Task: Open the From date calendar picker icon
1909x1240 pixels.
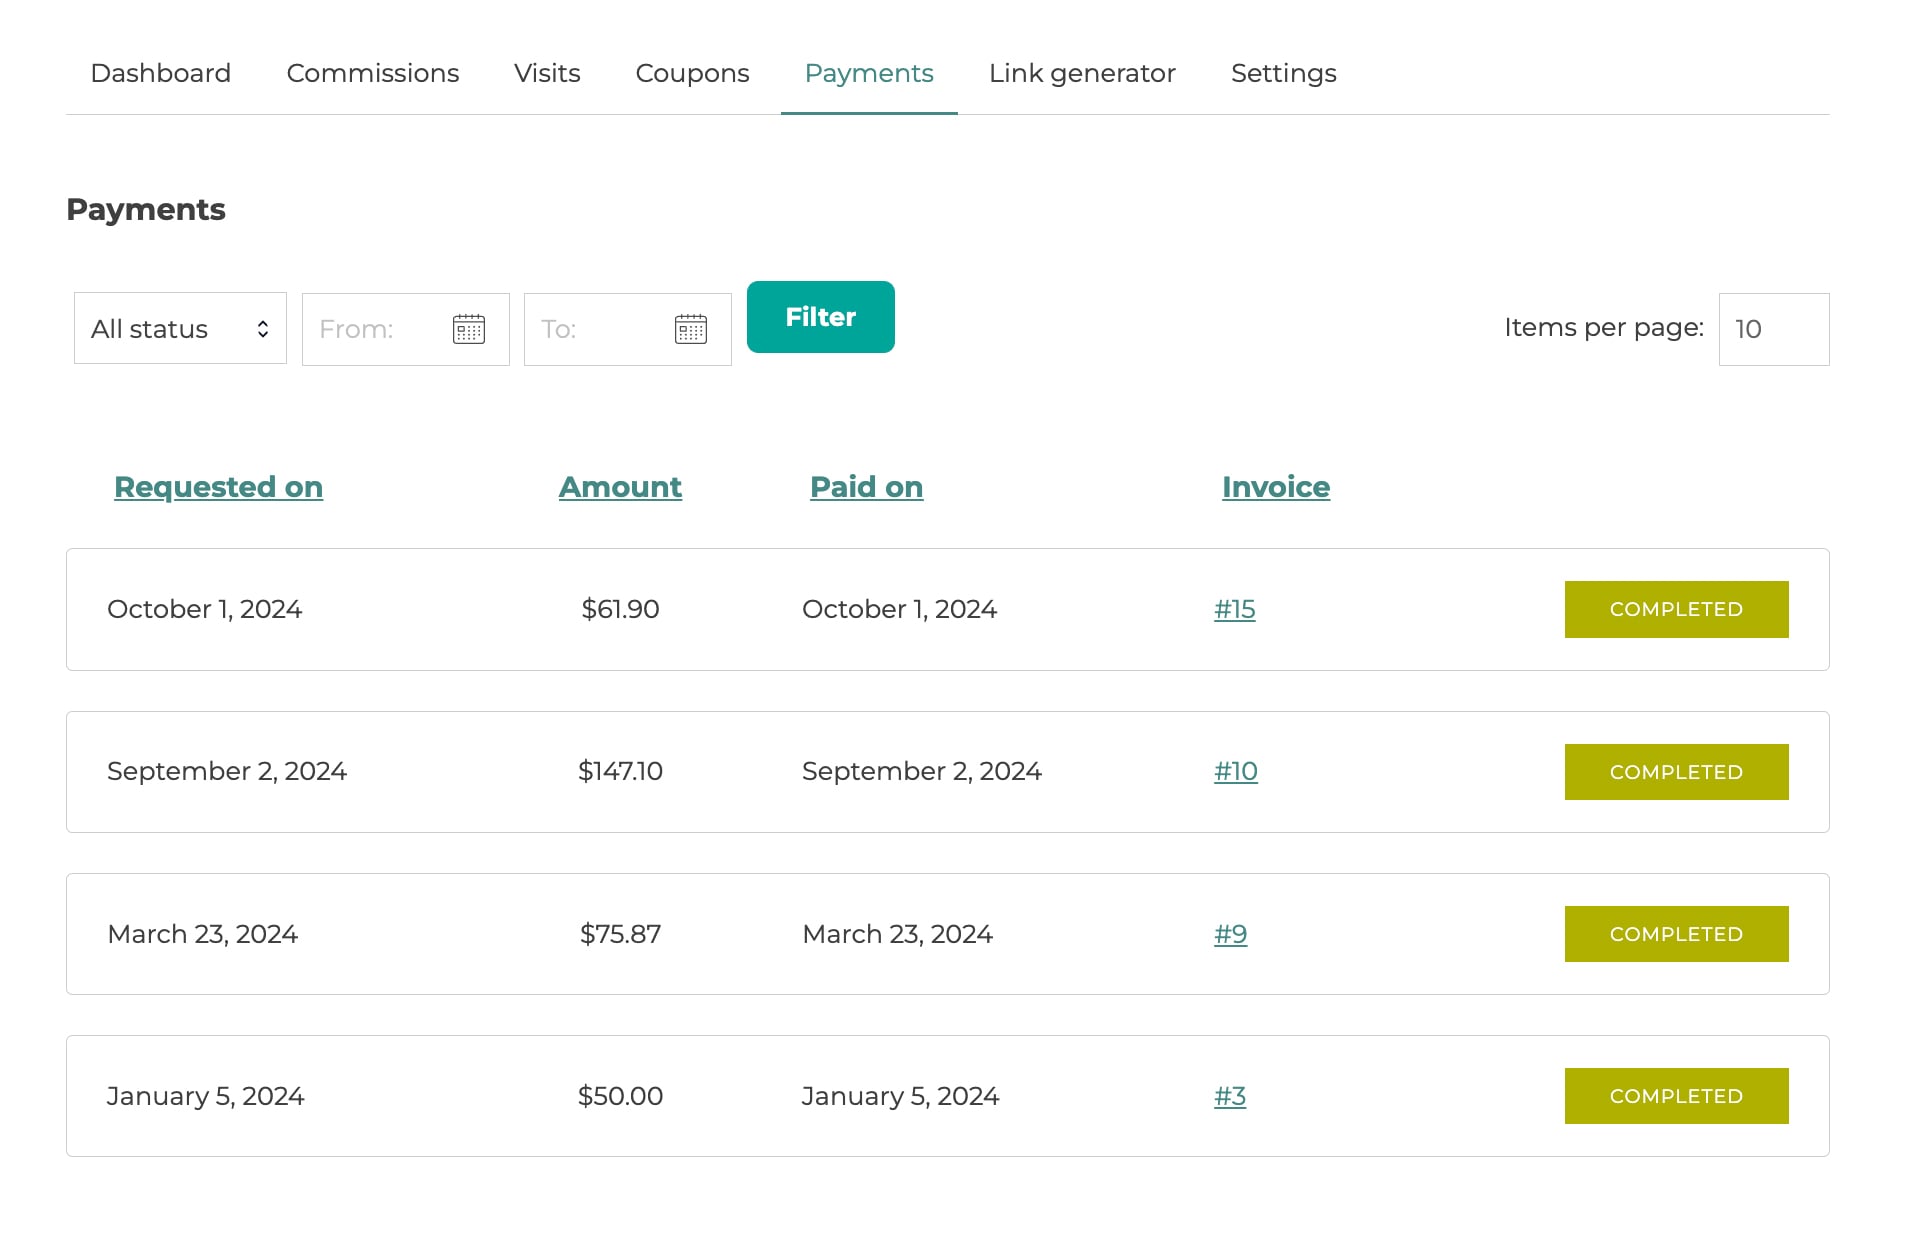Action: [x=468, y=329]
